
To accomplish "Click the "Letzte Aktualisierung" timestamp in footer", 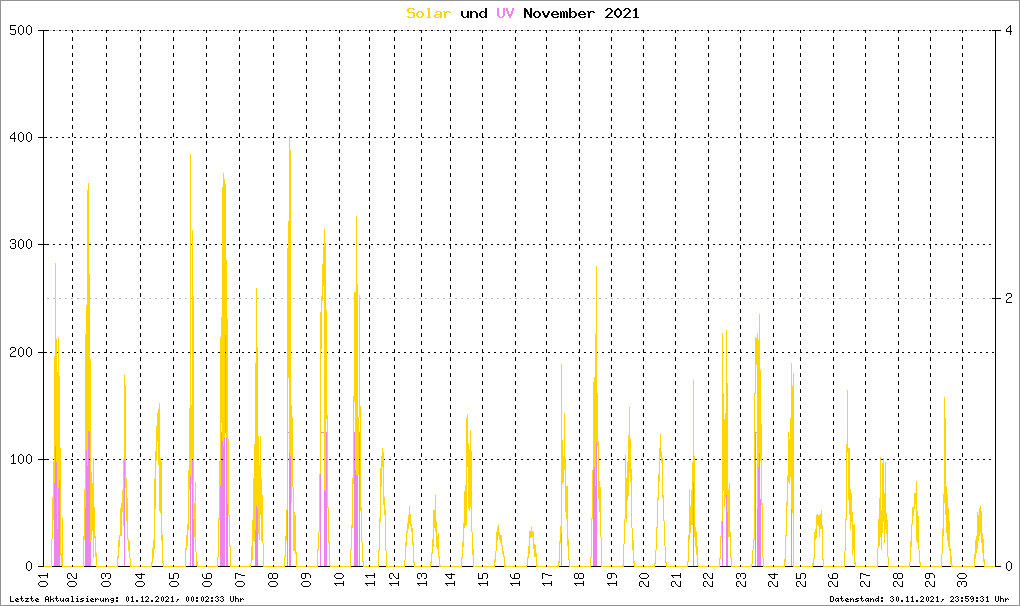I will tap(125, 598).
